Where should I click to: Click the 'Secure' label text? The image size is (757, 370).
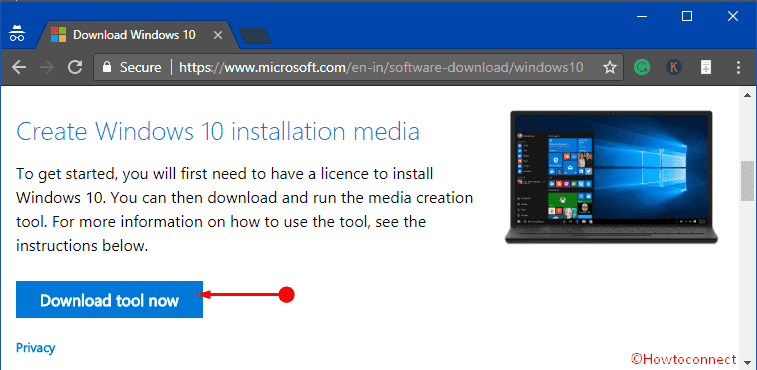pos(140,67)
